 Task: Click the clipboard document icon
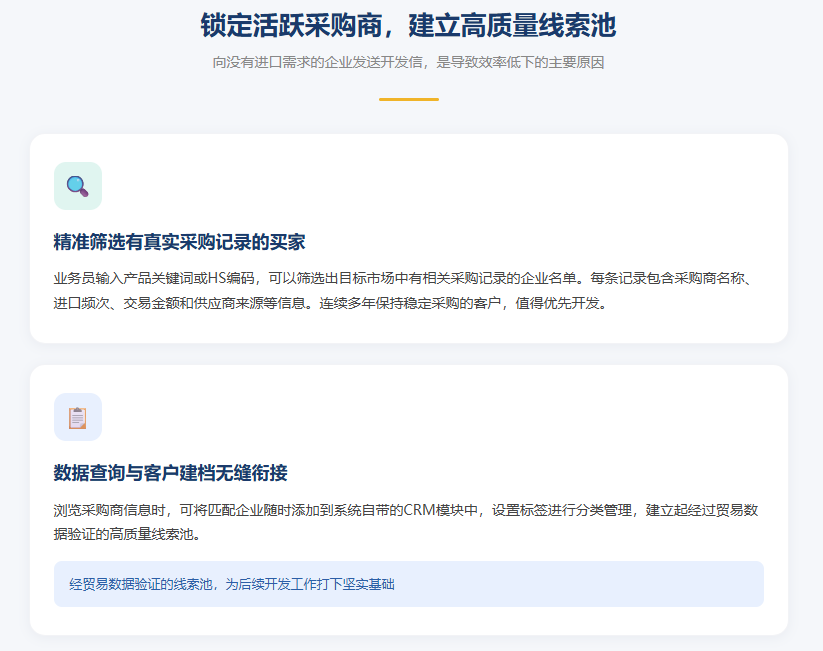point(78,417)
